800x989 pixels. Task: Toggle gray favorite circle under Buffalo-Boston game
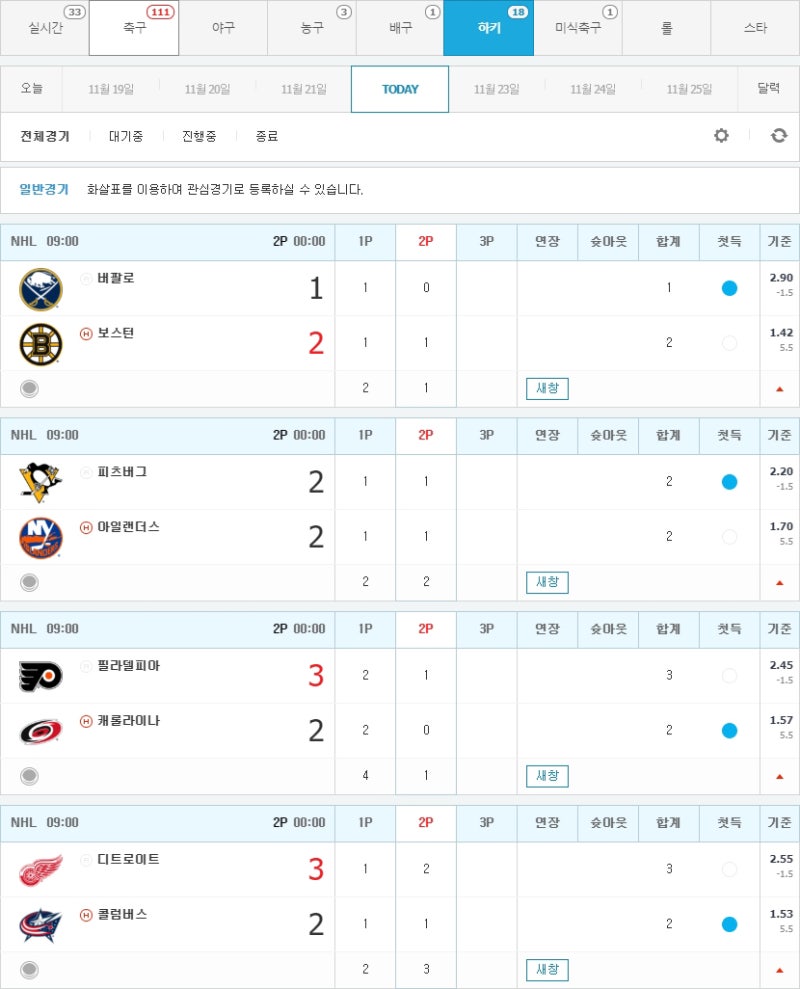click(29, 389)
